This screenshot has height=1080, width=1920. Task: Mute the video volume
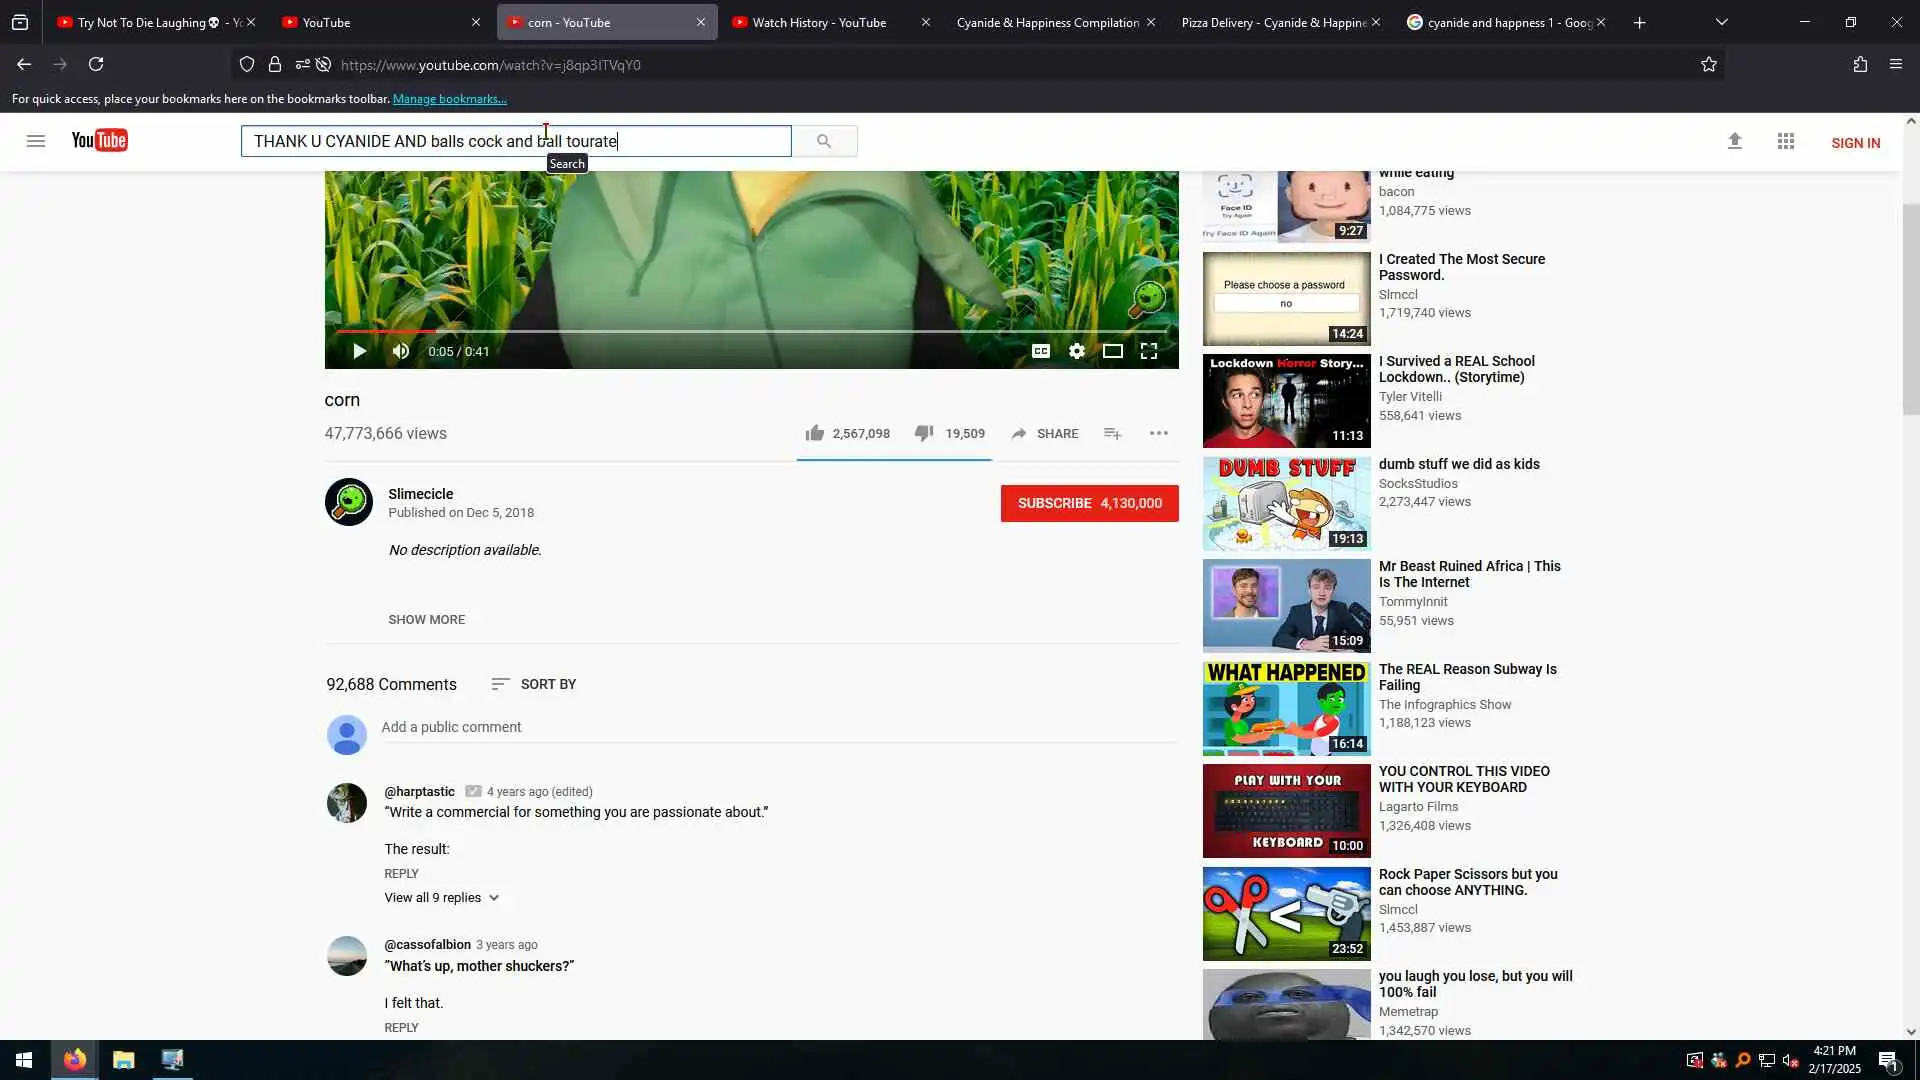coord(401,351)
